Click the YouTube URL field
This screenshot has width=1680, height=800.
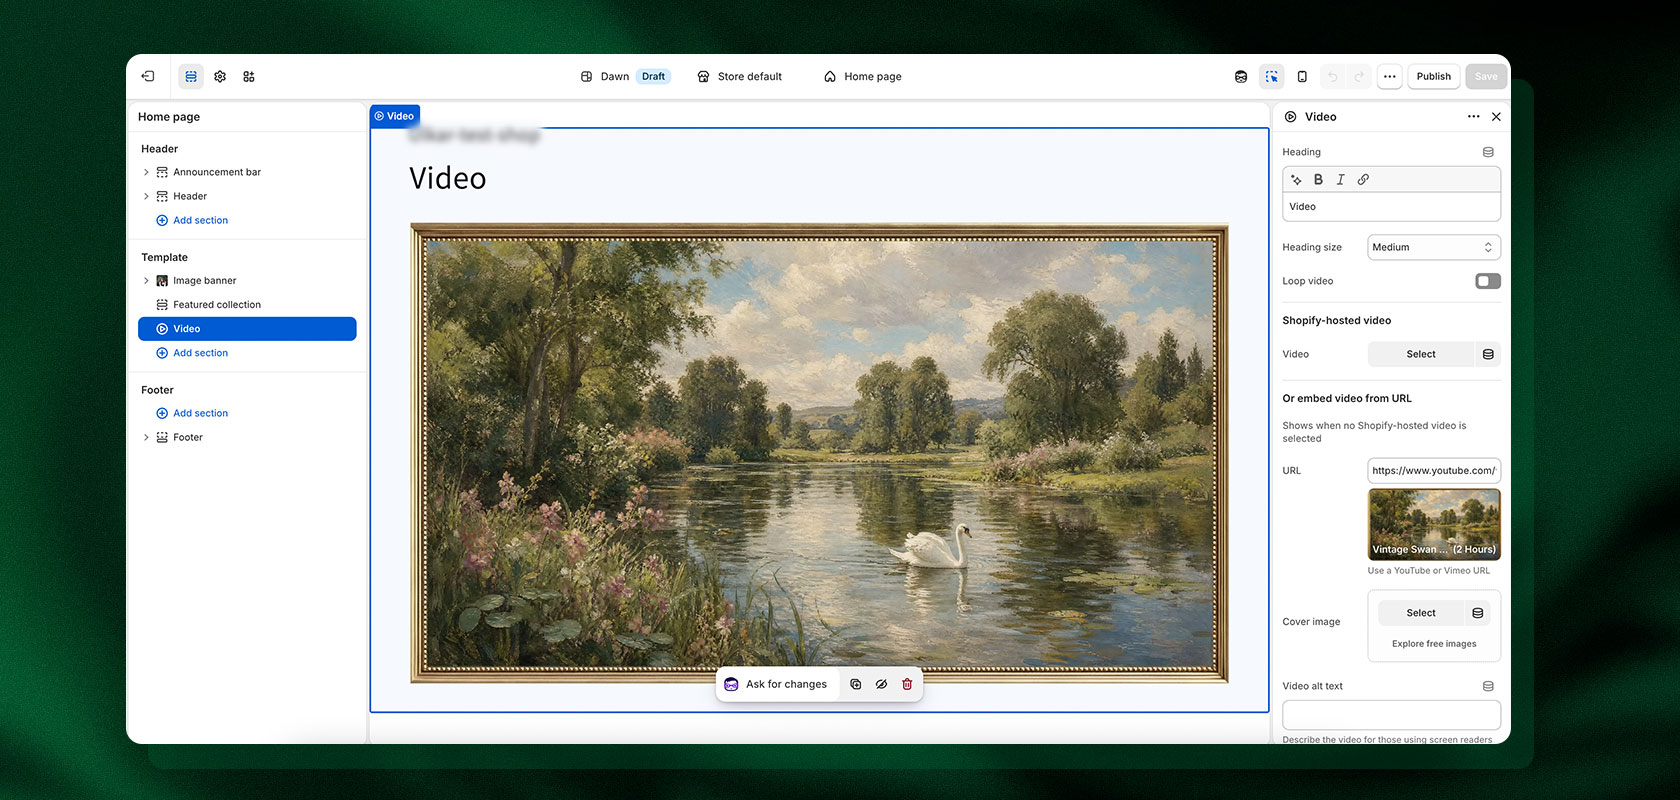pyautogui.click(x=1433, y=470)
